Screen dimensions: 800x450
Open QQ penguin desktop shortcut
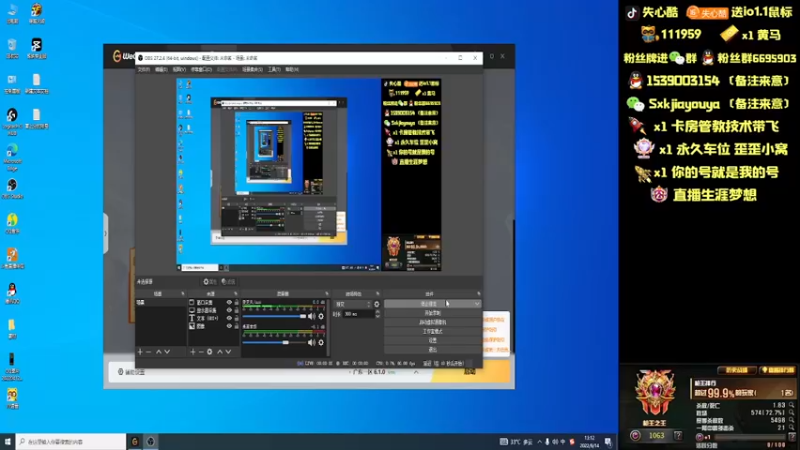pyautogui.click(x=12, y=293)
